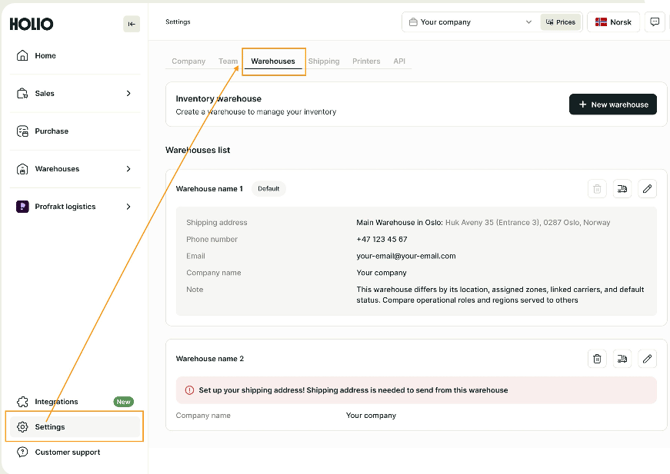
Task: Collapse the sidebar with the arrow icon
Action: 131,24
